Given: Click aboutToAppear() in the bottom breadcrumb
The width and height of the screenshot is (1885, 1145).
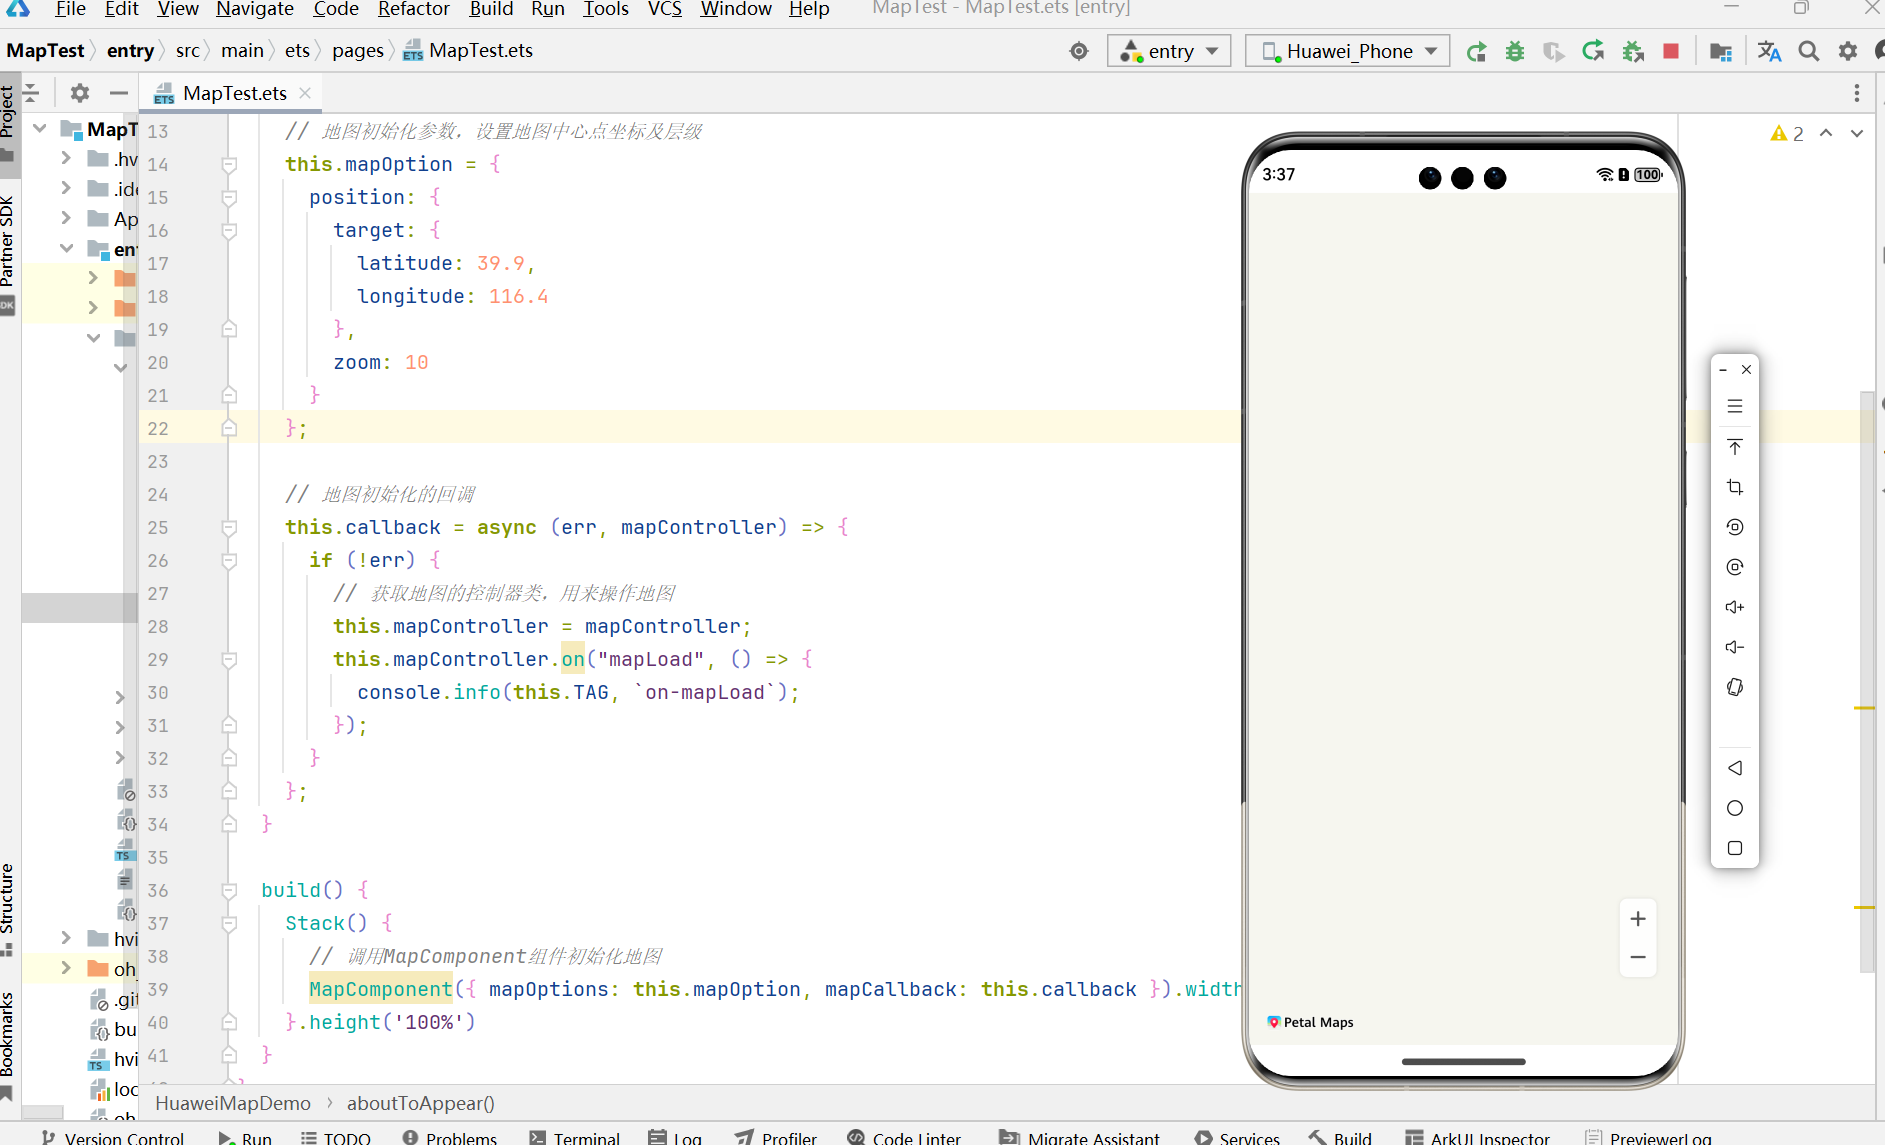Looking at the screenshot, I should [421, 1103].
